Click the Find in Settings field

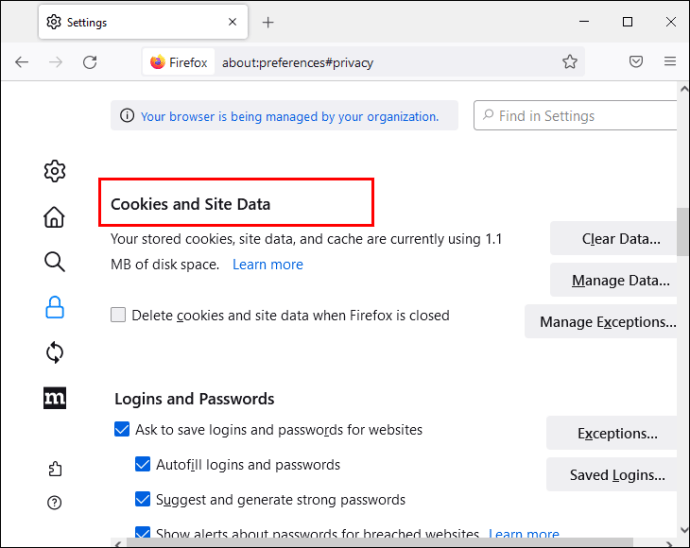pyautogui.click(x=576, y=115)
